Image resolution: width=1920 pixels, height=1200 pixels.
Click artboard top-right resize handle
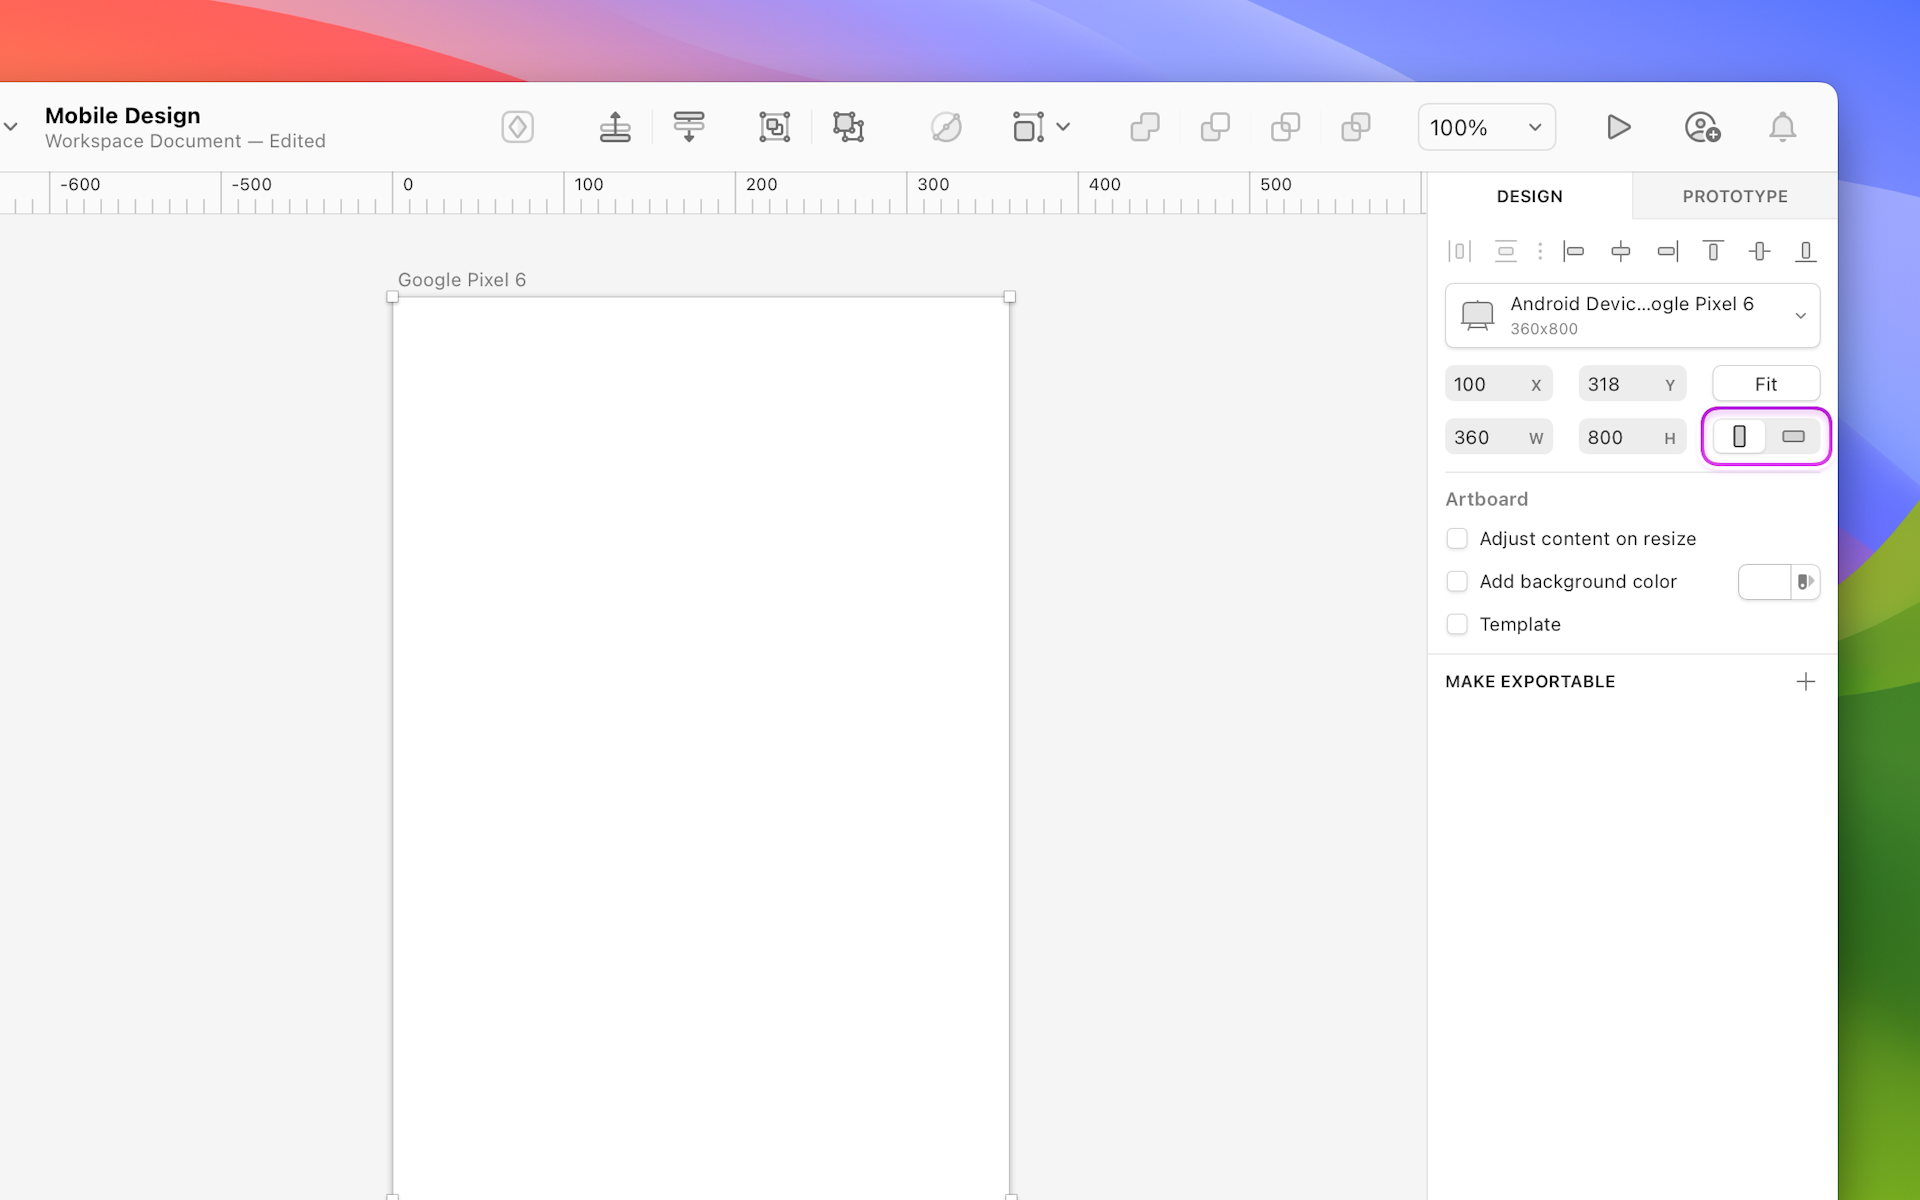1009,297
